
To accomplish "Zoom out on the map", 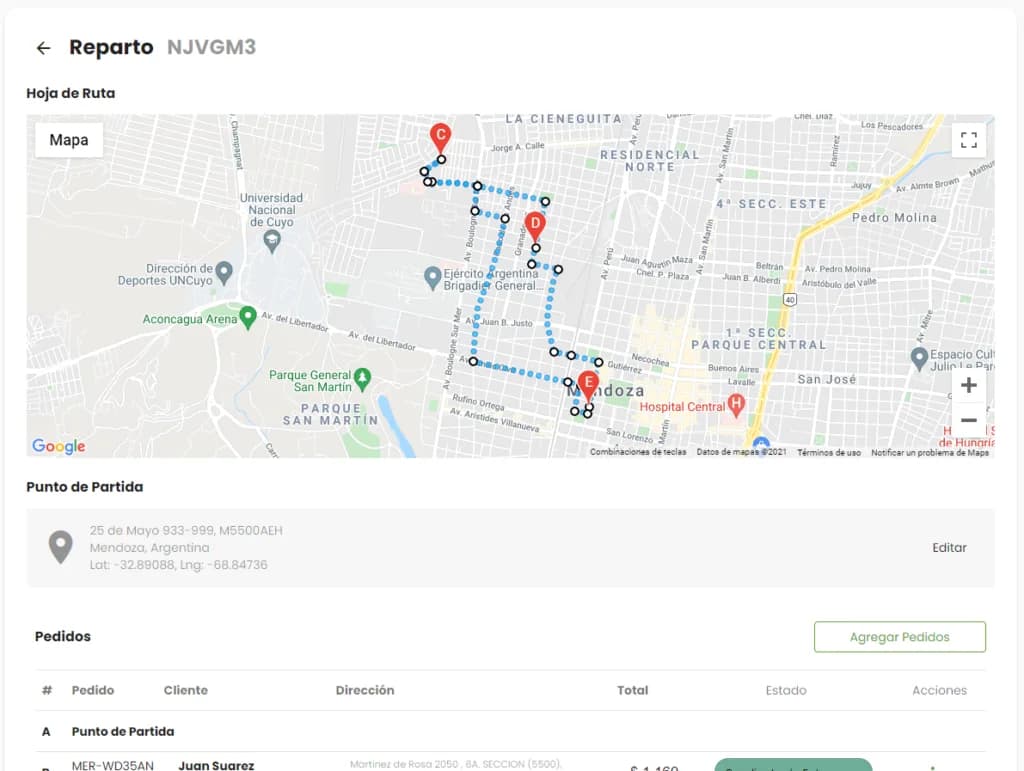I will [x=968, y=420].
